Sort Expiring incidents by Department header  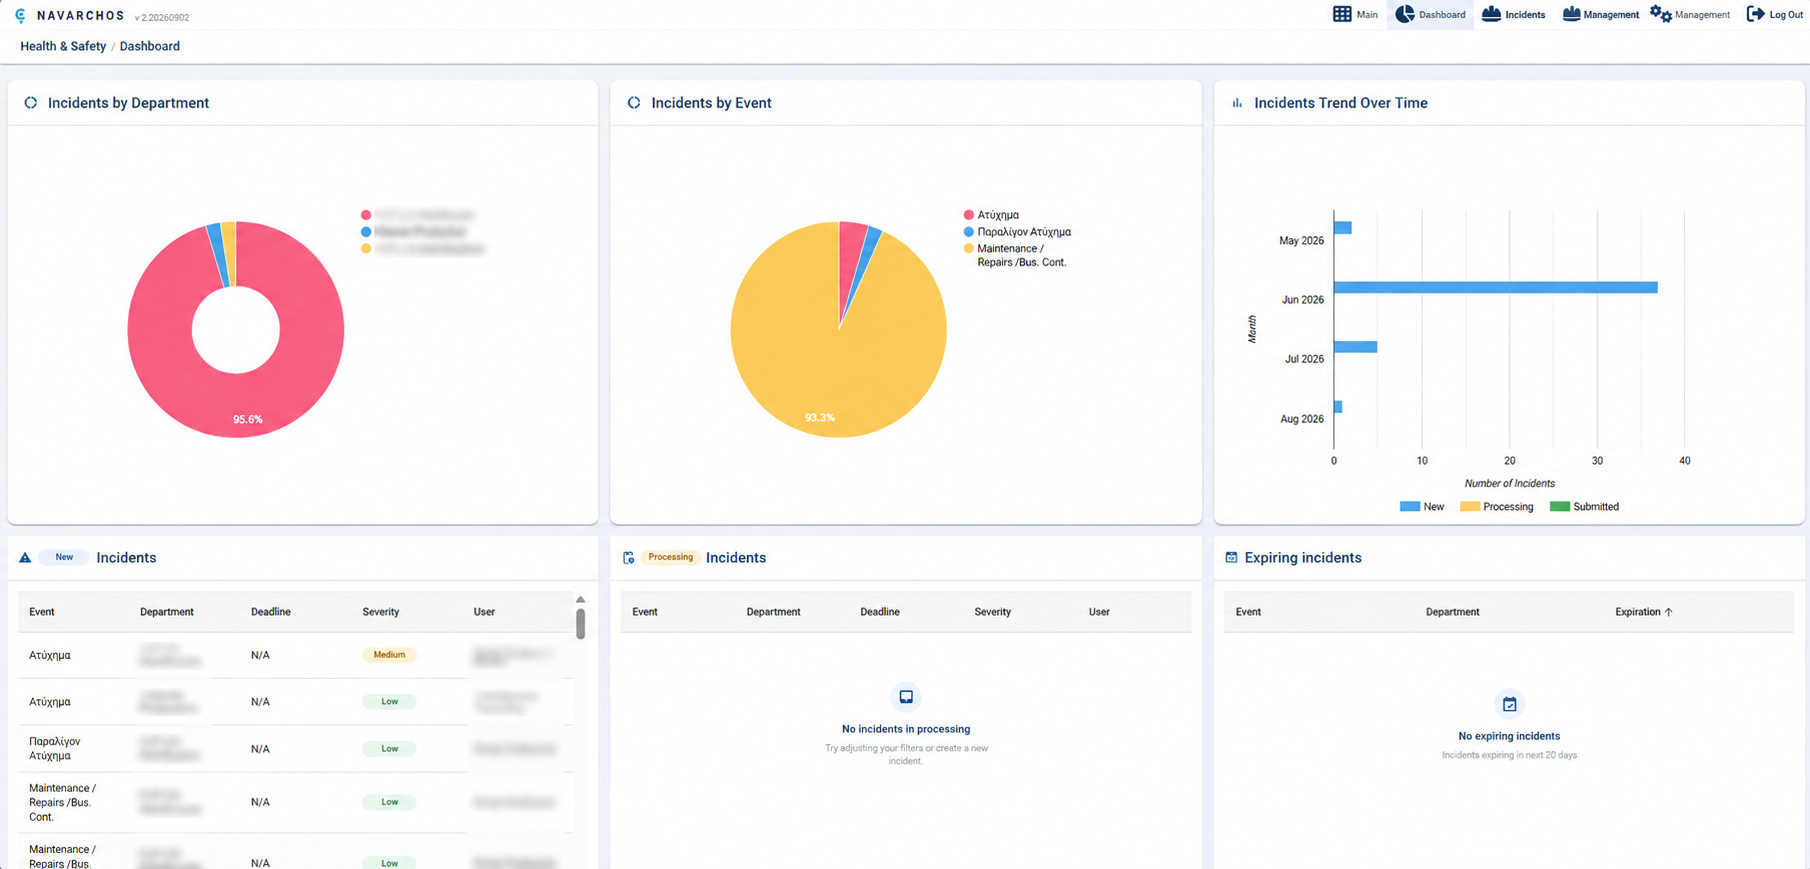pos(1452,612)
